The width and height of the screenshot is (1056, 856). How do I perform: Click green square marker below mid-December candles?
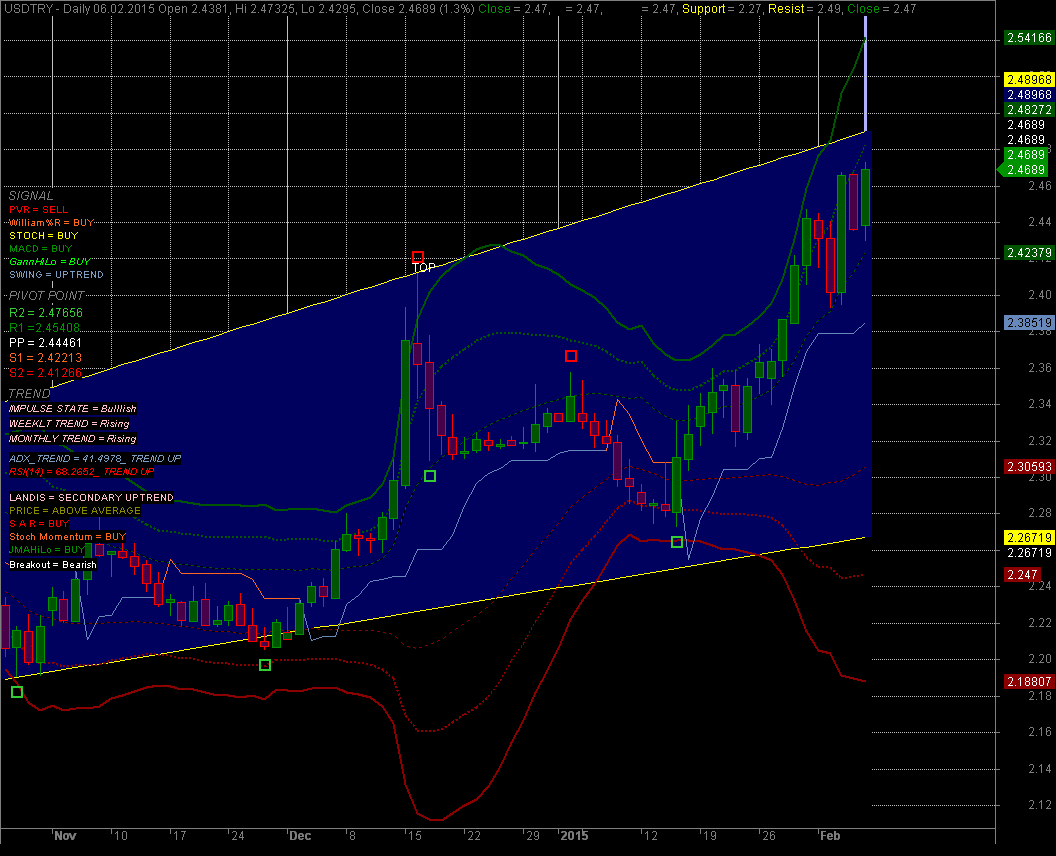coord(430,476)
